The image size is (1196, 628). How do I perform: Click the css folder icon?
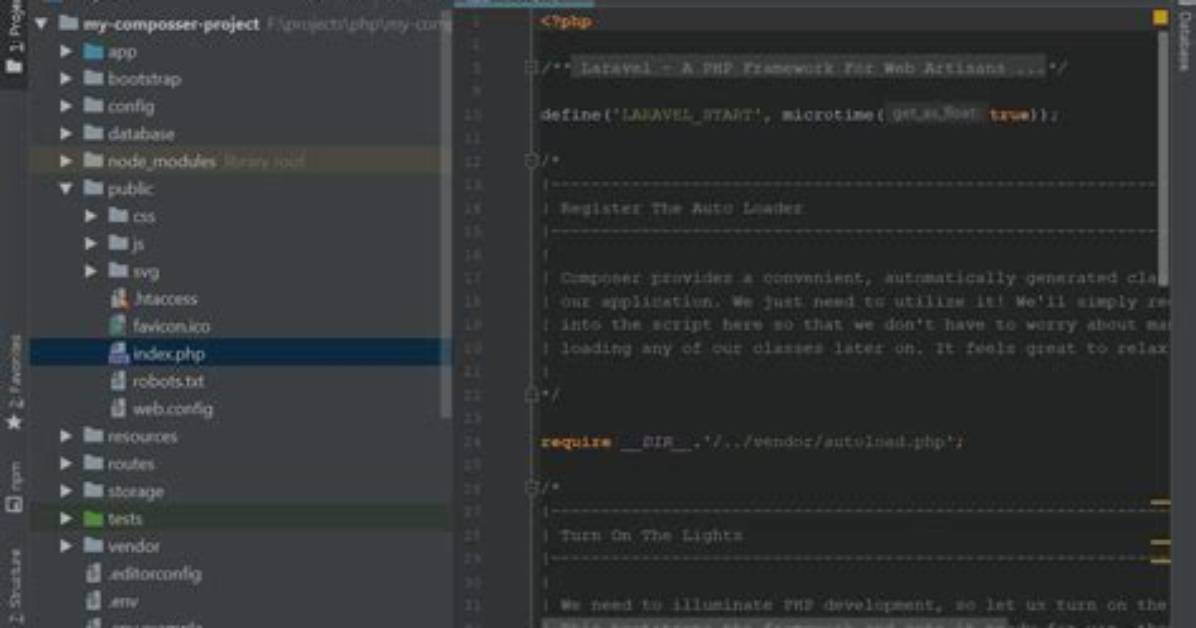point(117,215)
